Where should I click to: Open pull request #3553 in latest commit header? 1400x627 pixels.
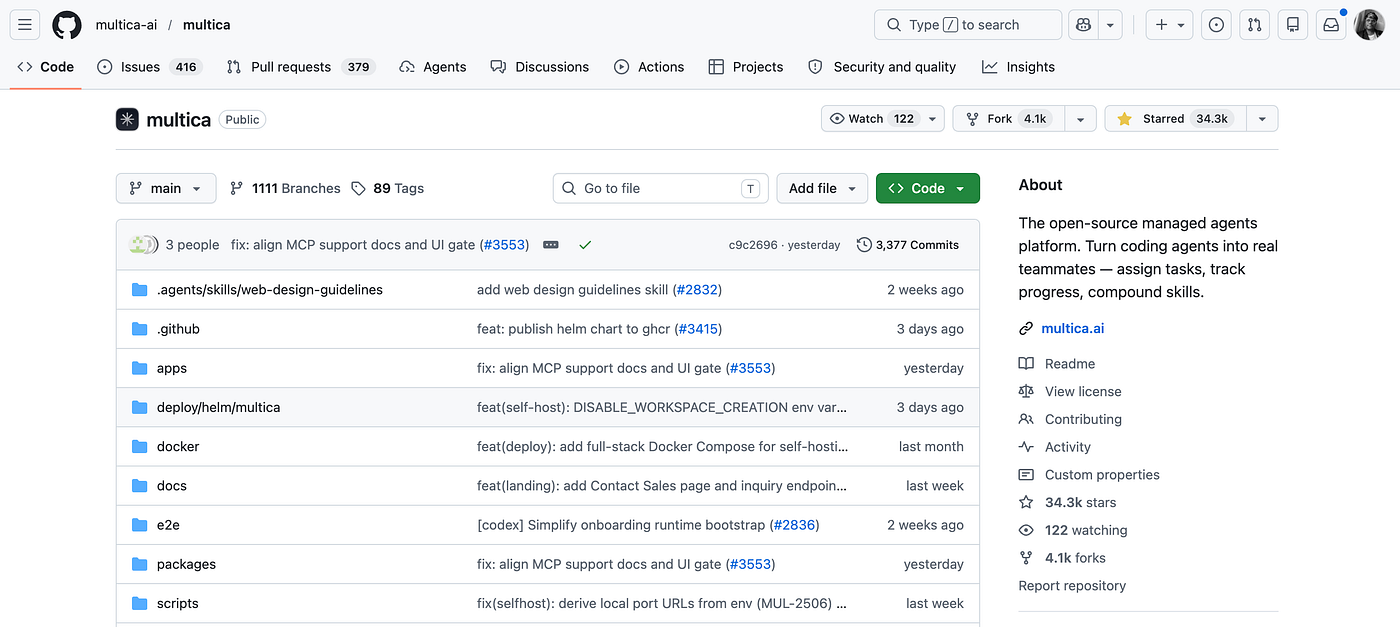[505, 245]
